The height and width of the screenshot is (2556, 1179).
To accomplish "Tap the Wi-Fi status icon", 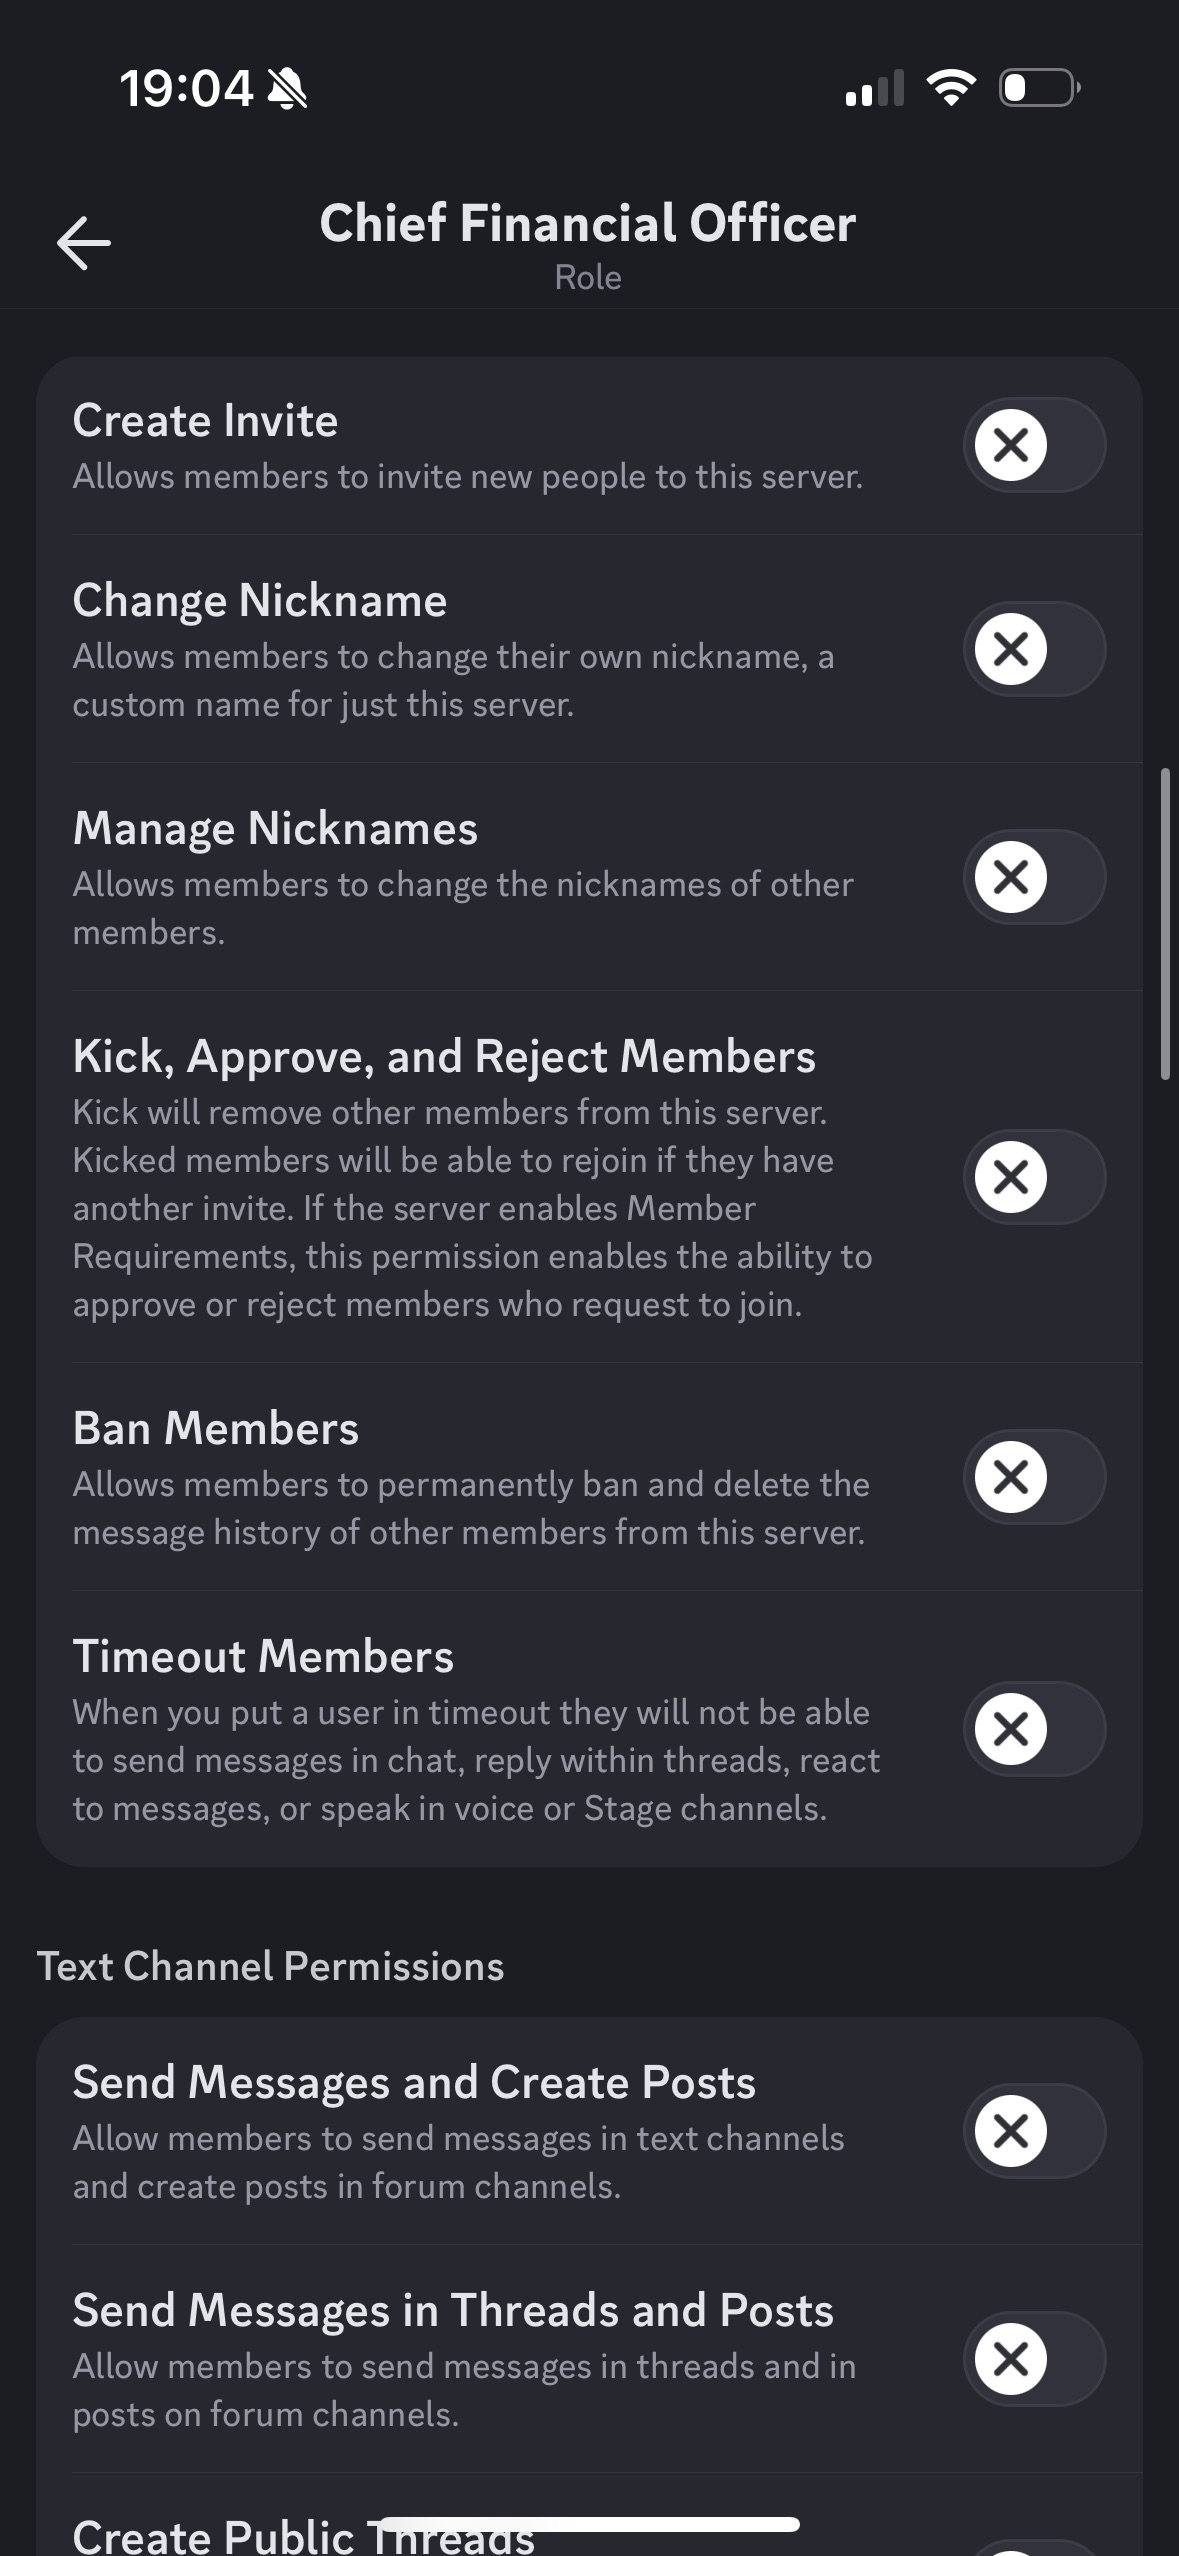I will (x=951, y=88).
